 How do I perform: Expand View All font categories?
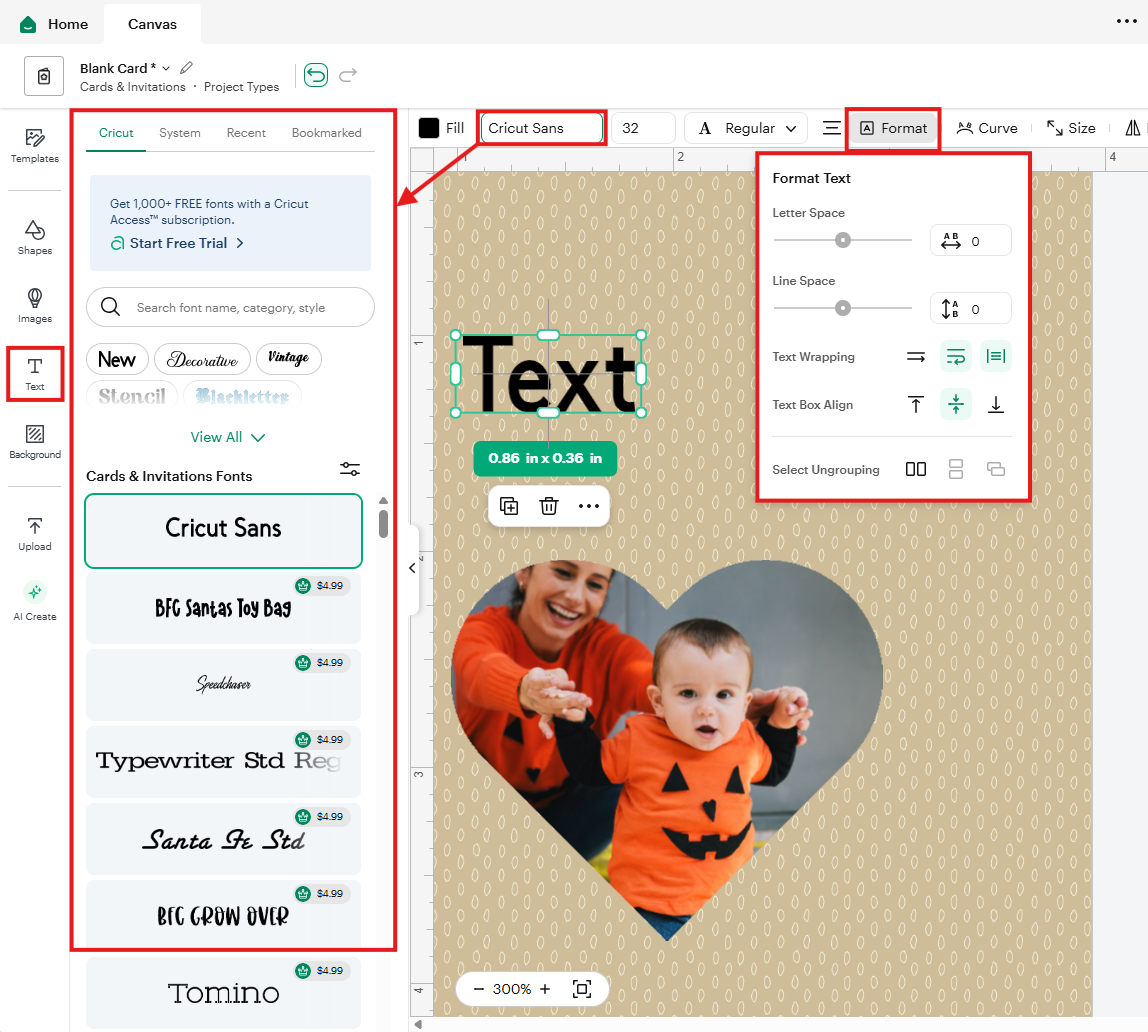tap(228, 437)
